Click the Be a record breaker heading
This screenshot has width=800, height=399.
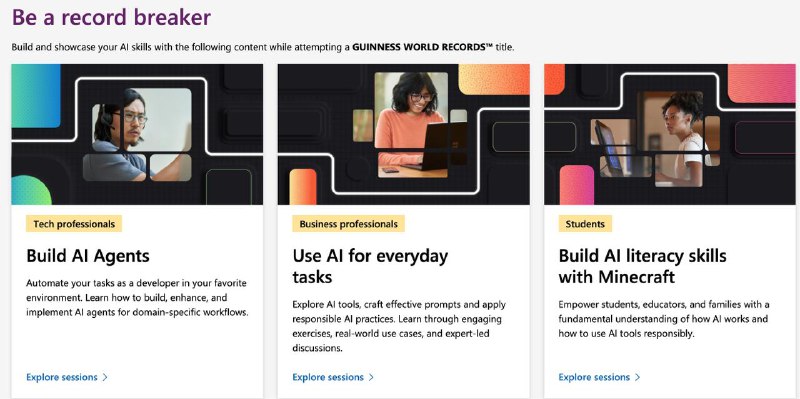pyautogui.click(x=111, y=17)
